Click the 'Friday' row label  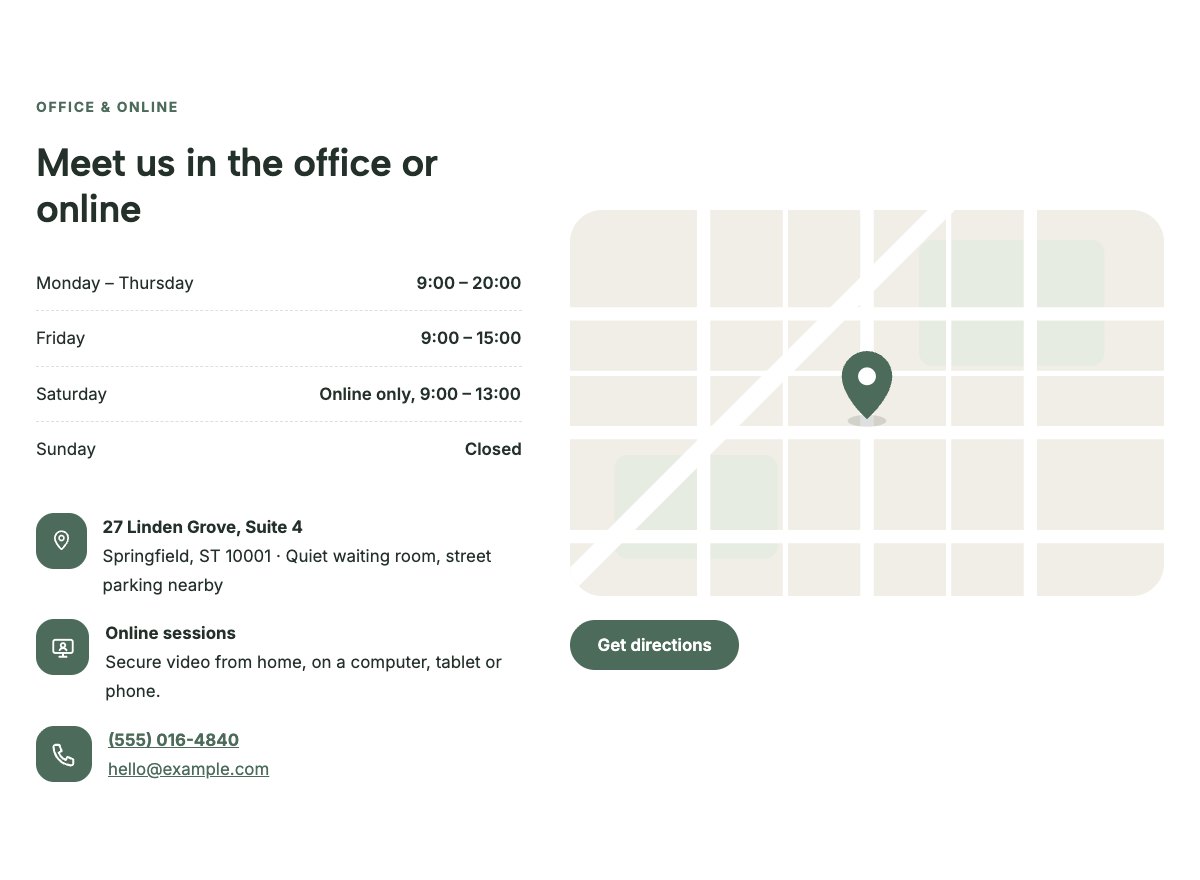(x=60, y=338)
